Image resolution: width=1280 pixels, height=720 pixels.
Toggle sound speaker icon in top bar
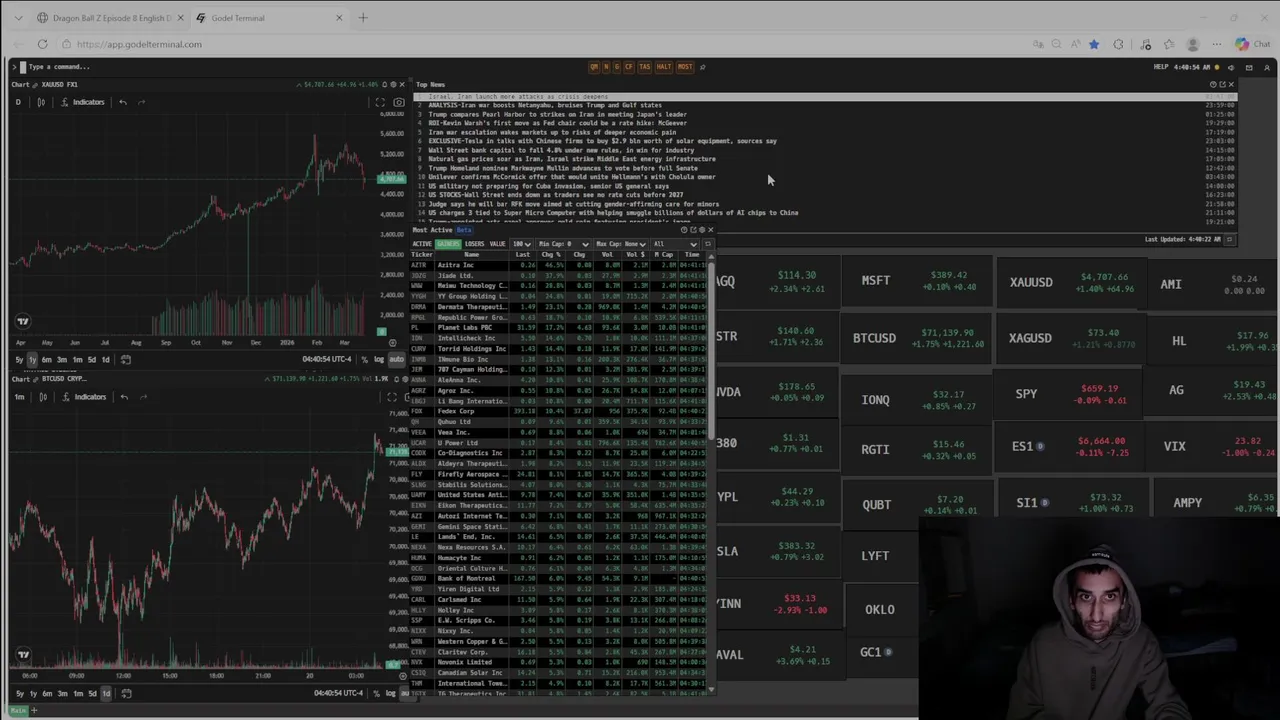coord(1232,67)
